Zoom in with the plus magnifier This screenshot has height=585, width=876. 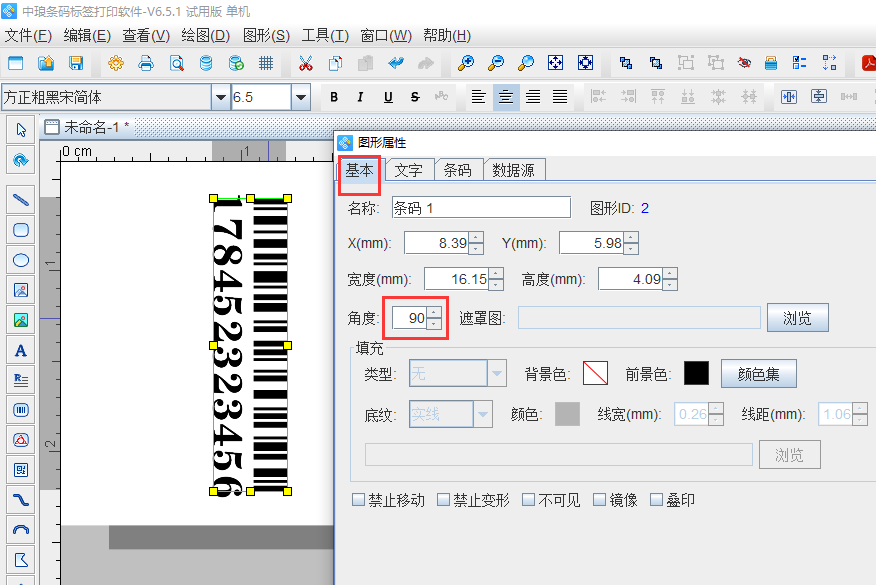click(466, 63)
